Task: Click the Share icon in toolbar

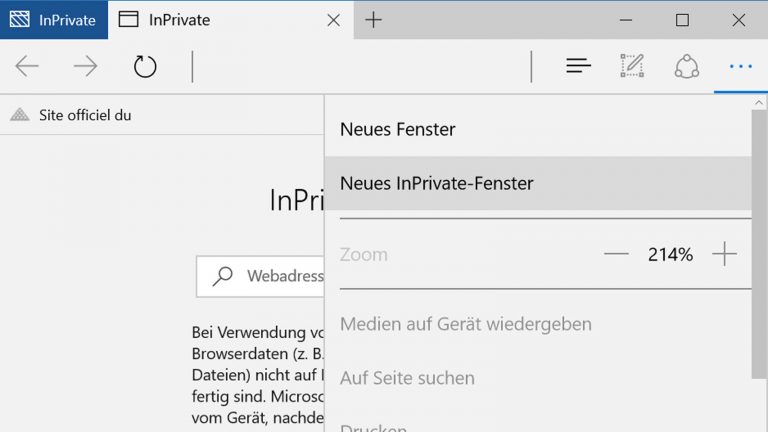Action: 686,67
